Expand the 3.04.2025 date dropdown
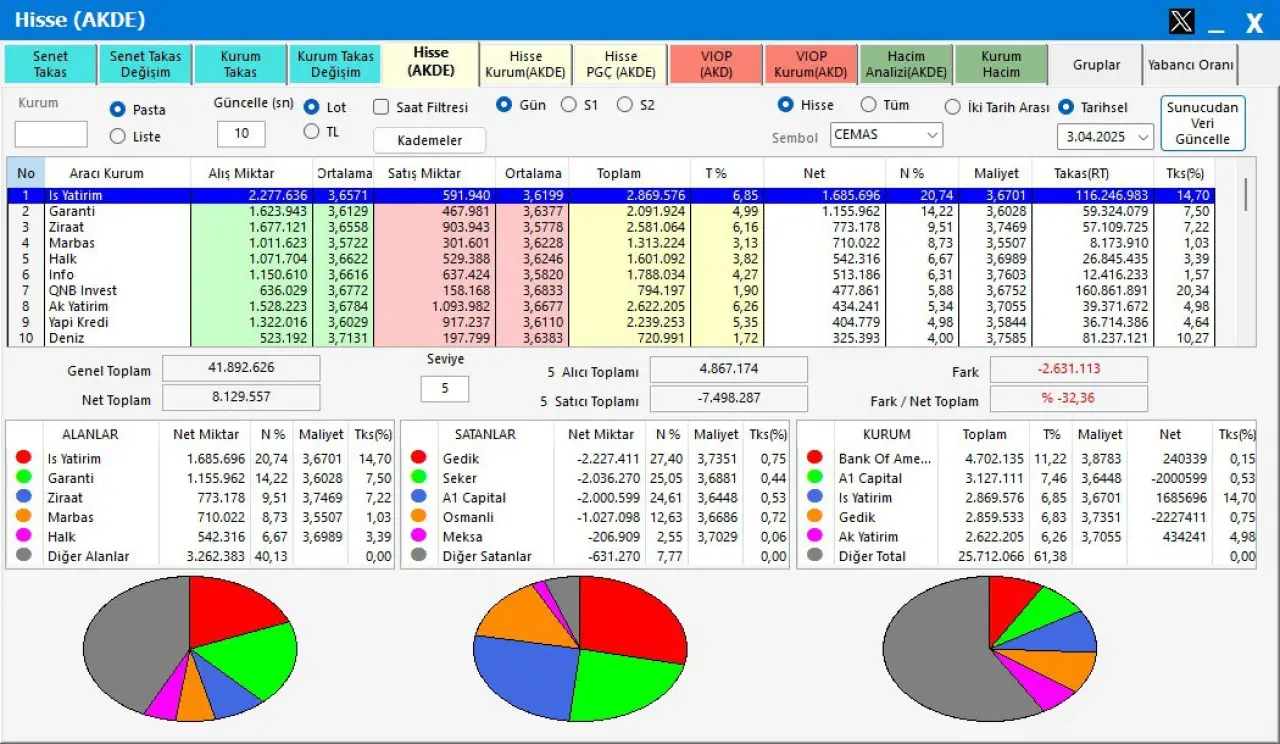 (1104, 136)
